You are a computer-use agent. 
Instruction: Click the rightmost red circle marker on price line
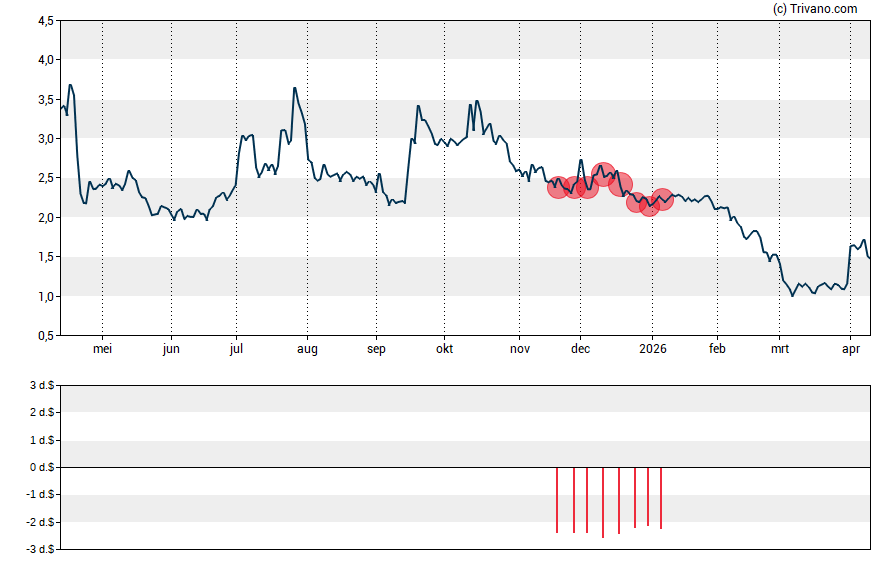point(662,199)
